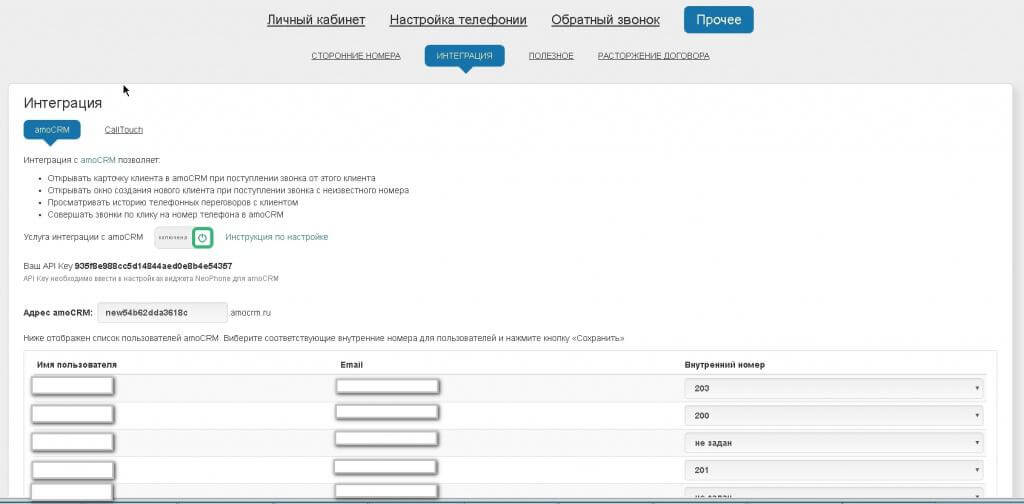Open the internal number dropdown showing 201
Viewport: 1024px width, 504px height.
(833, 470)
